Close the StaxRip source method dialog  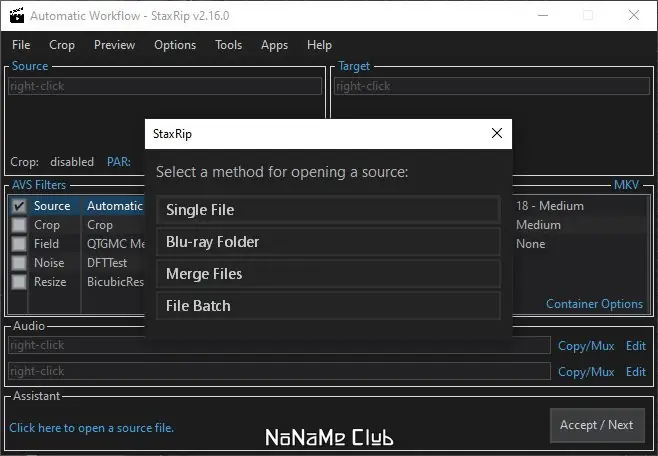(x=497, y=133)
